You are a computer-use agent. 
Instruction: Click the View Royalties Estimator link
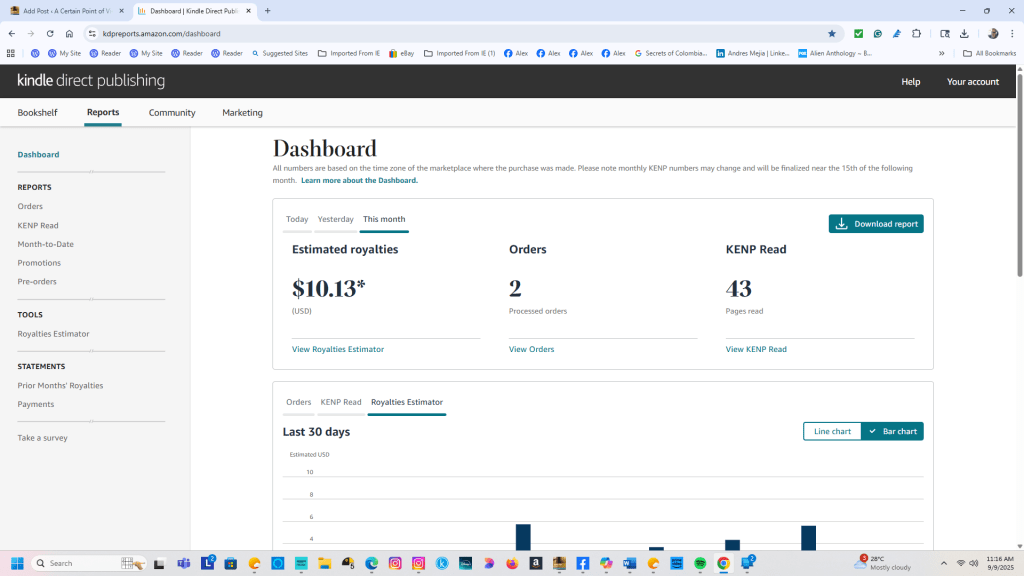point(338,349)
